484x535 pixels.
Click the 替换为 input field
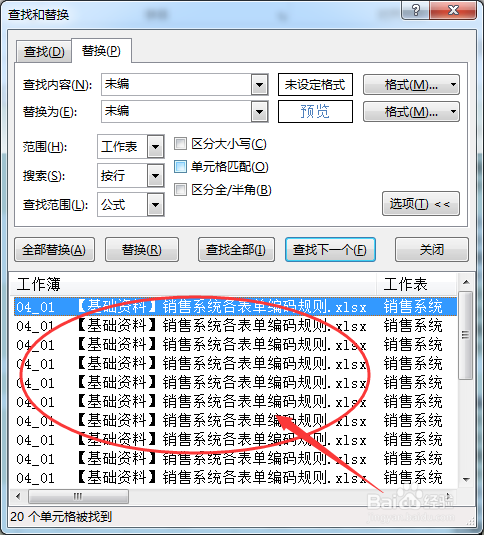point(176,111)
